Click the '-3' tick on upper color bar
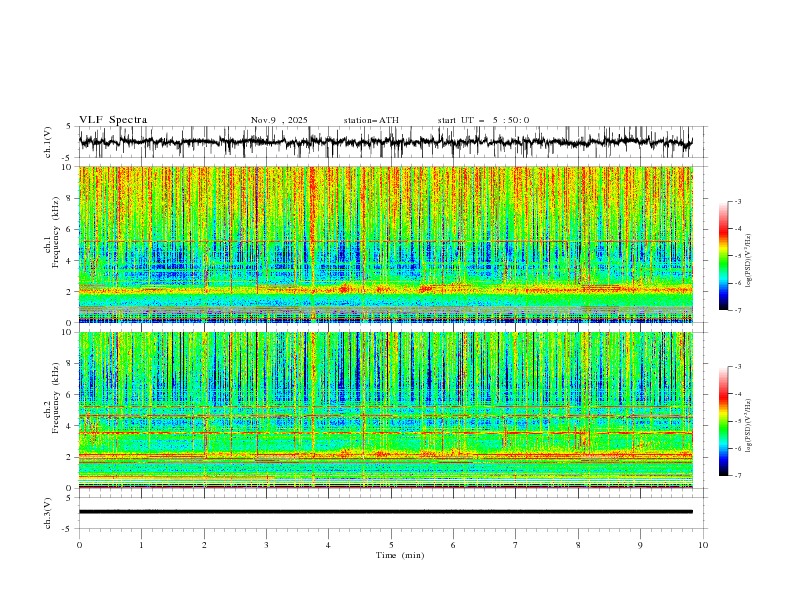Screen dimensions: 792x612 pos(738,201)
